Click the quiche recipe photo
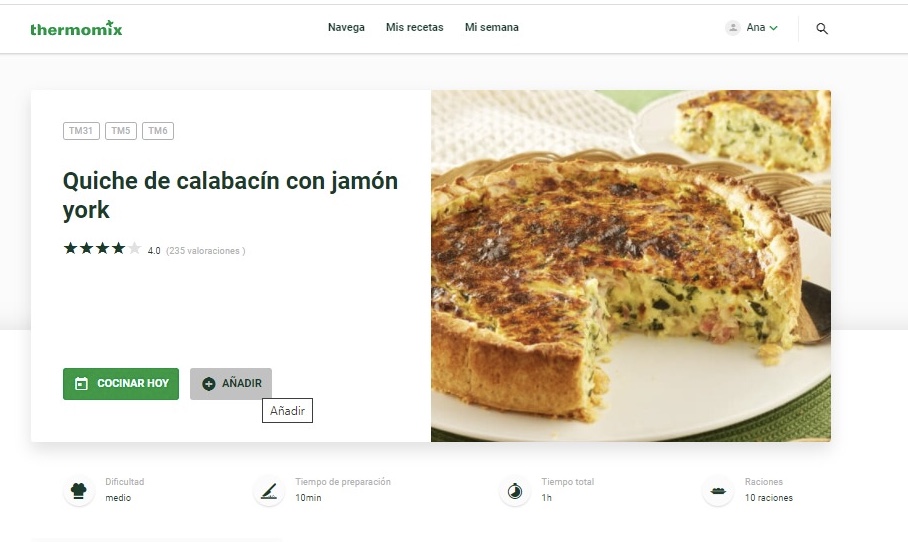 (x=631, y=266)
